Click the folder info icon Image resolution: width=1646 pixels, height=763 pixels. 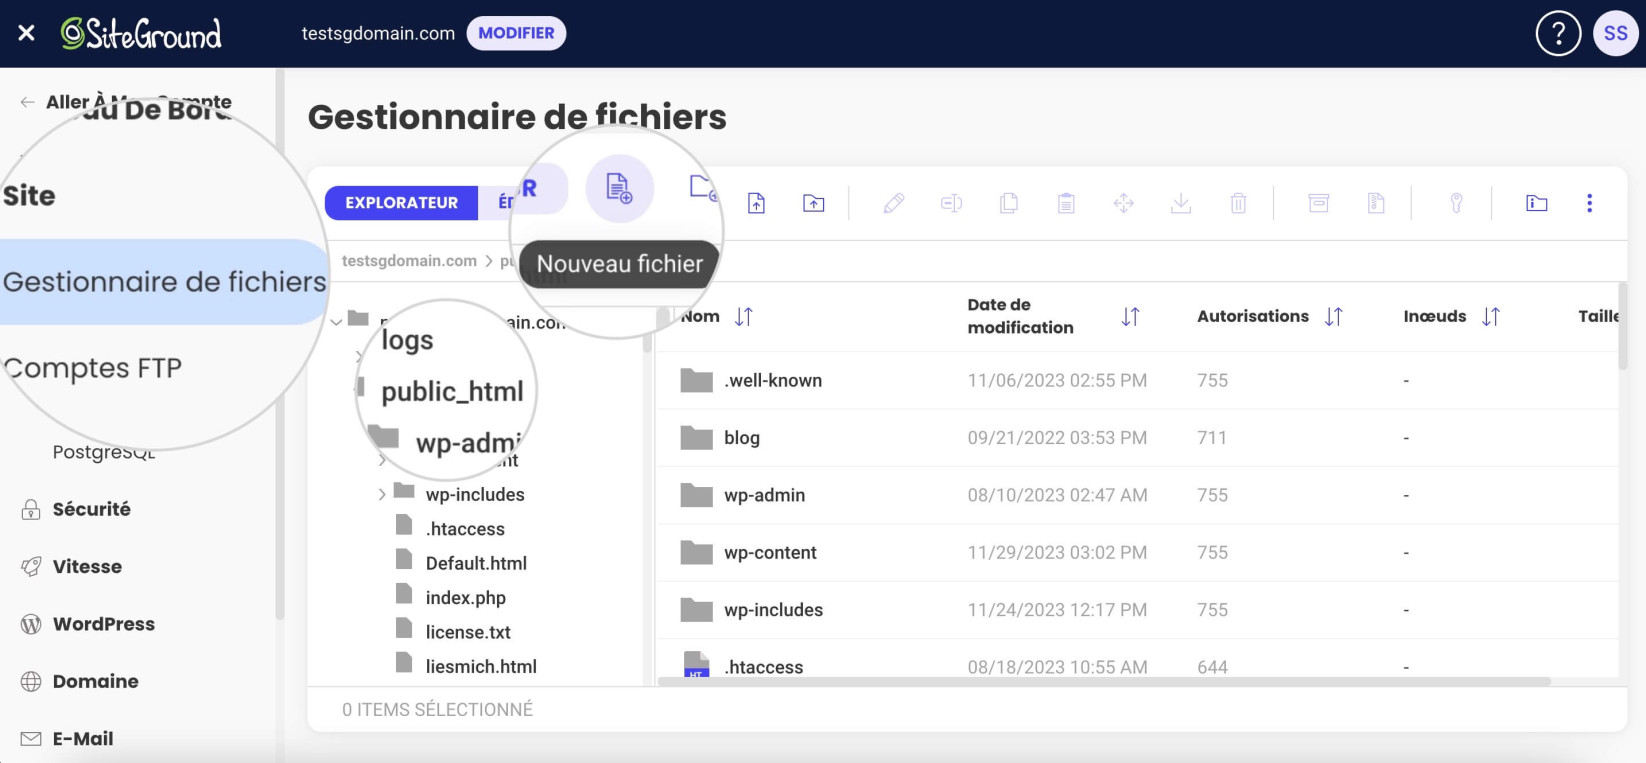1537,203
